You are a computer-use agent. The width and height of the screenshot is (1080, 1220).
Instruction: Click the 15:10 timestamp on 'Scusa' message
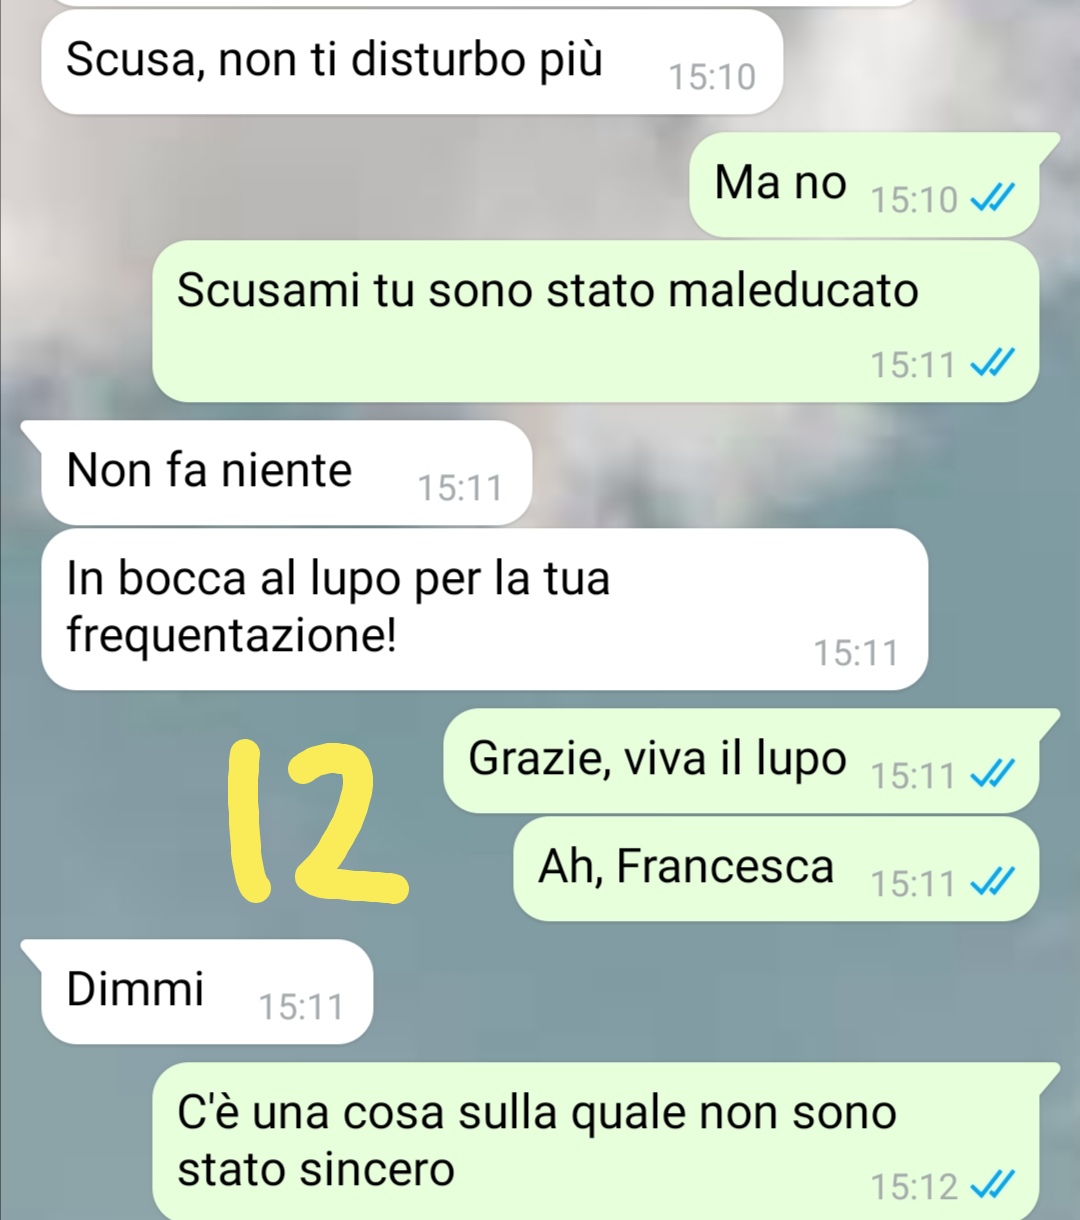click(x=712, y=78)
